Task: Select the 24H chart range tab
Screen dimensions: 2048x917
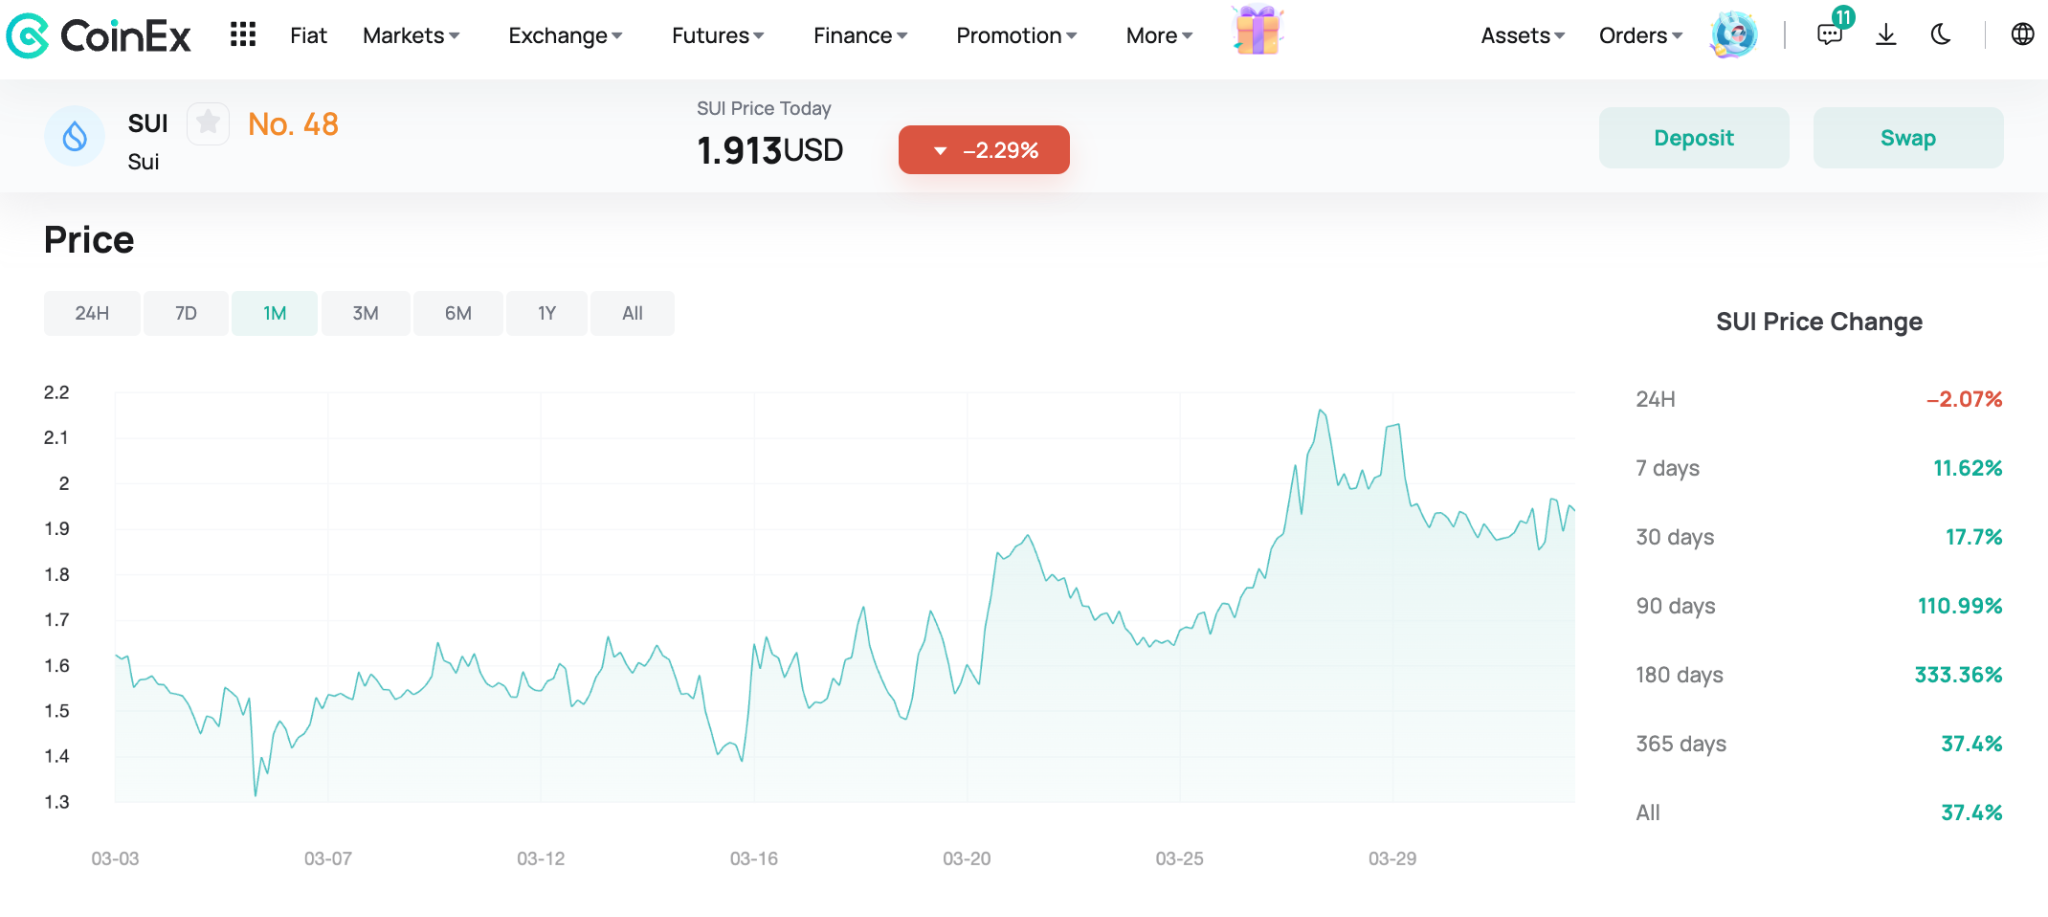Action: point(92,313)
